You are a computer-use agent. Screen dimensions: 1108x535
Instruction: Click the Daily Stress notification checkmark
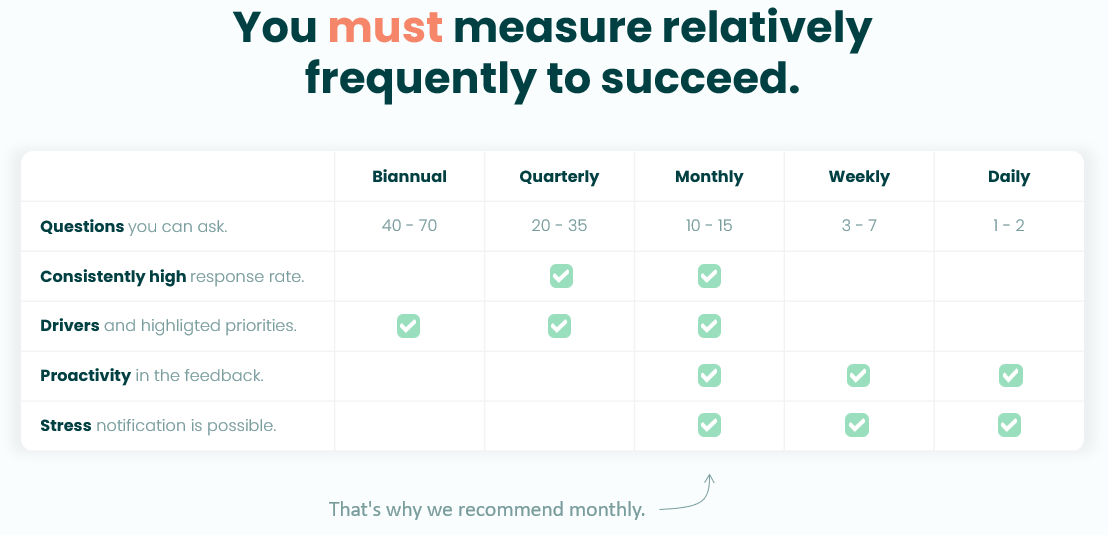coord(1009,425)
